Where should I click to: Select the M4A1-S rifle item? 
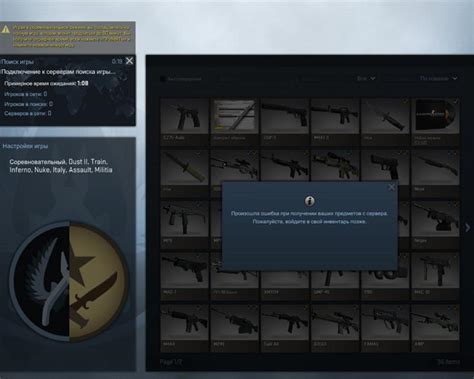click(335, 121)
